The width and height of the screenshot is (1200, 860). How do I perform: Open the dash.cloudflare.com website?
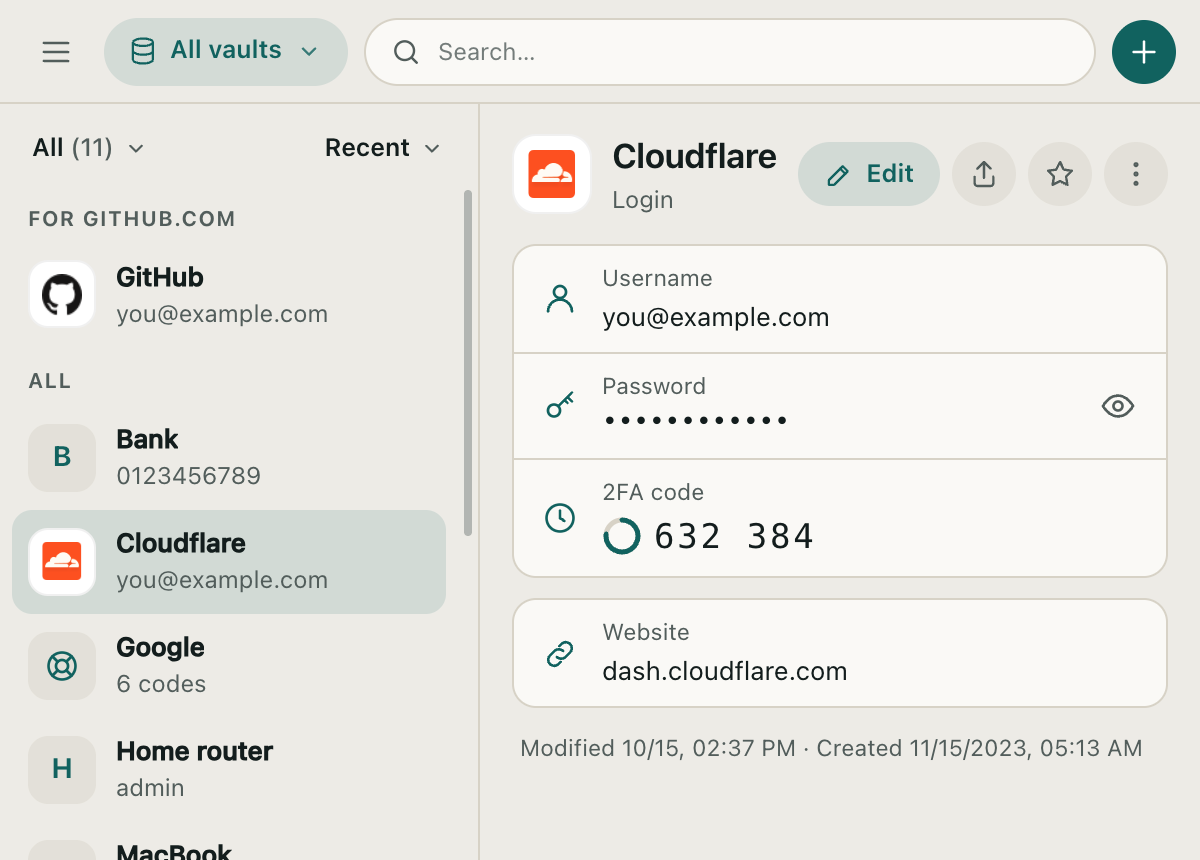(840, 653)
